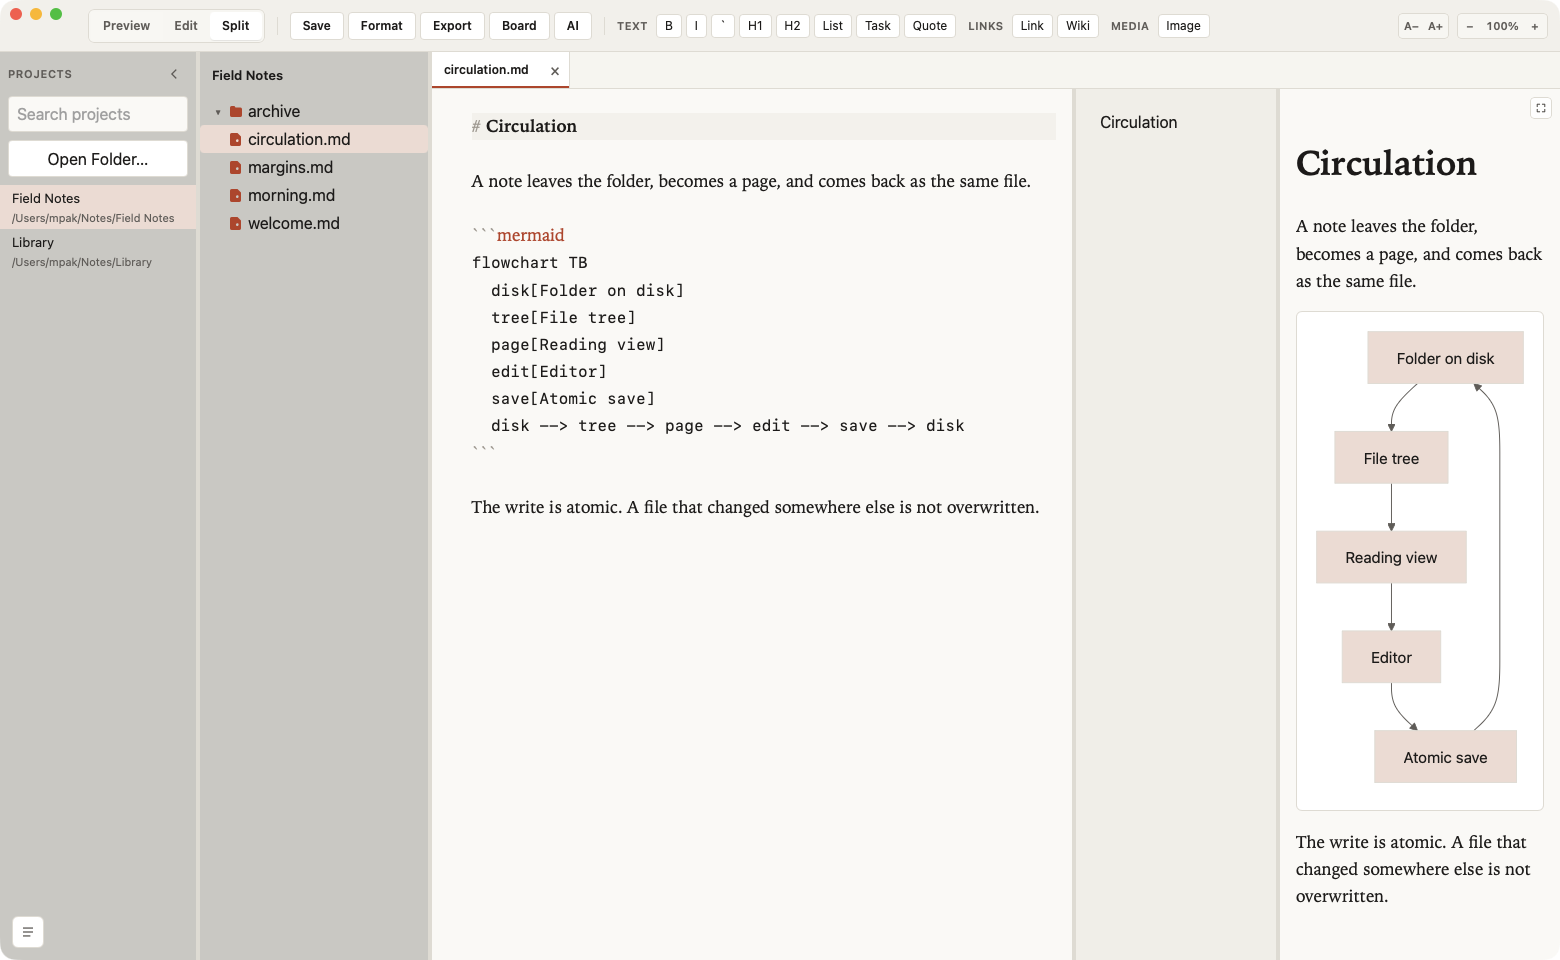Zoom out using the minus button

1470,26
